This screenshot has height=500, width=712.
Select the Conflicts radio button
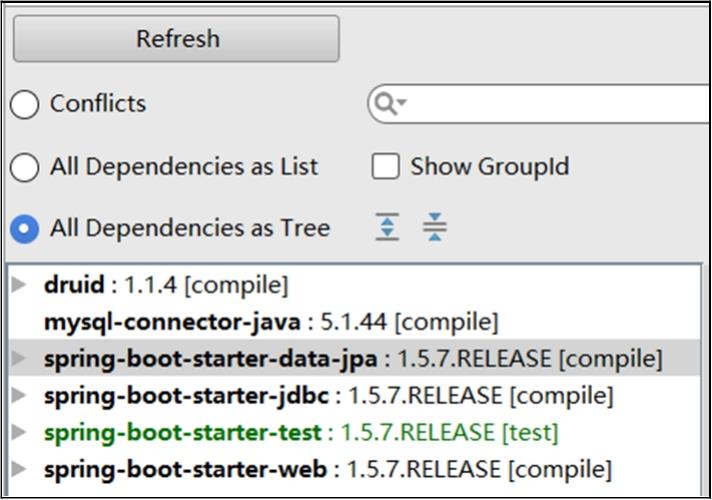click(x=25, y=104)
